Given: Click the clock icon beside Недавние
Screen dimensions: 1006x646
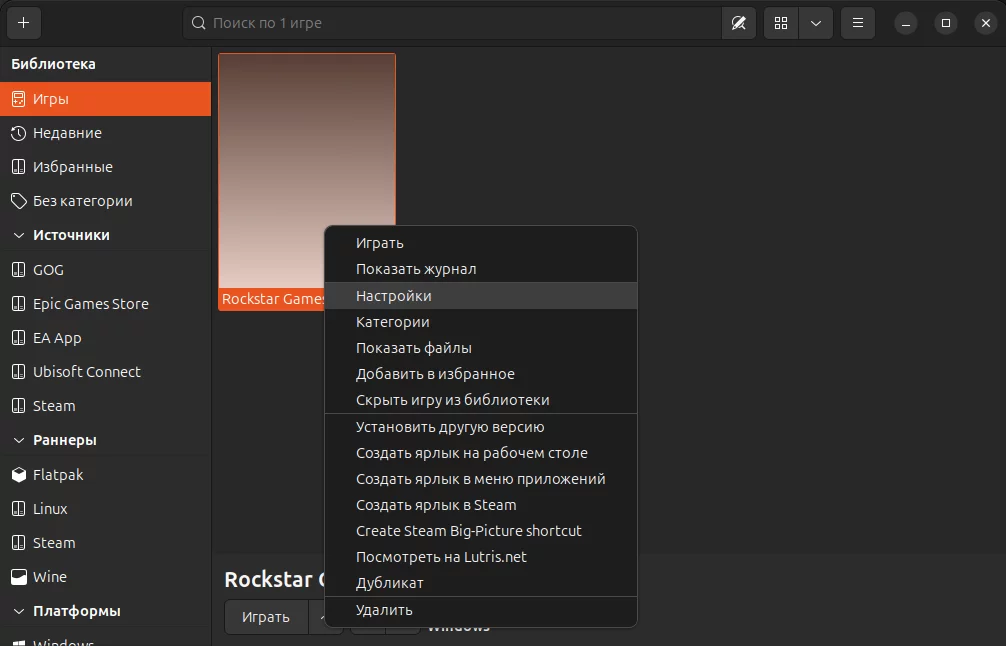Looking at the screenshot, I should pyautogui.click(x=19, y=133).
